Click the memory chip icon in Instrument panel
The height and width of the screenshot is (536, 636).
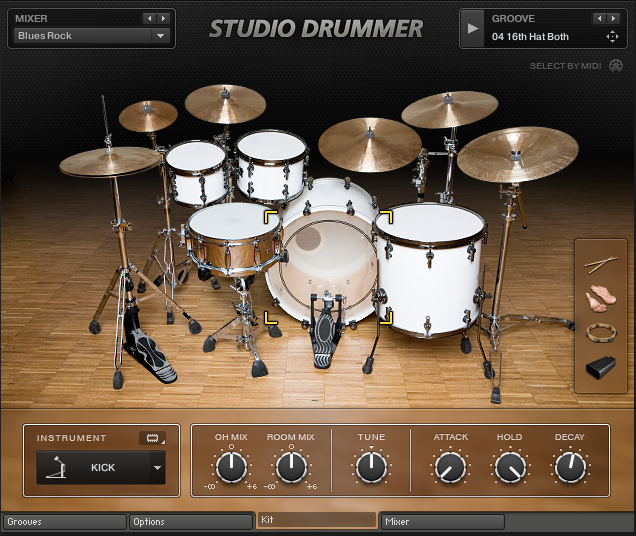pyautogui.click(x=152, y=438)
